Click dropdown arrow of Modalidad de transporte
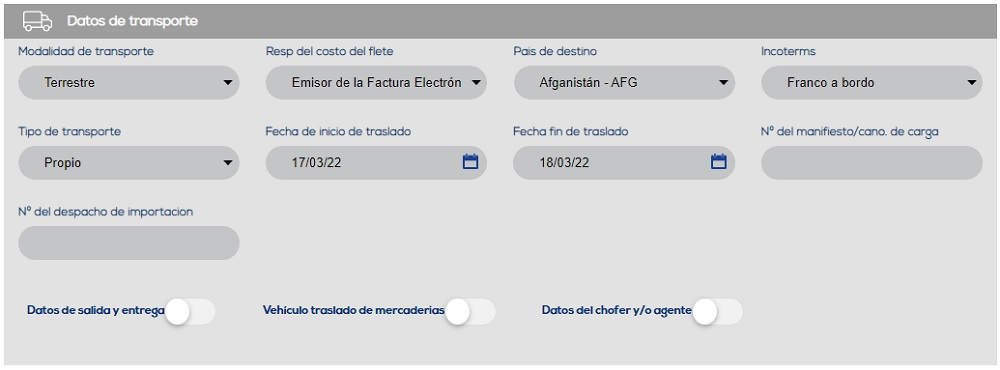The width and height of the screenshot is (1000, 370). click(x=228, y=83)
